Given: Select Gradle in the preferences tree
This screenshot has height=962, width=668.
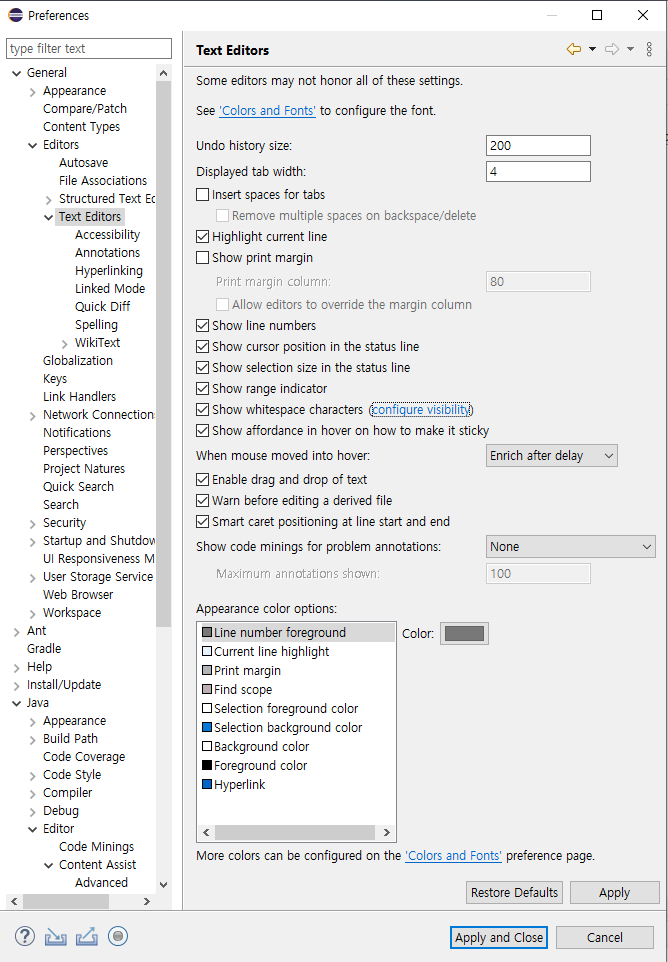Looking at the screenshot, I should point(44,648).
